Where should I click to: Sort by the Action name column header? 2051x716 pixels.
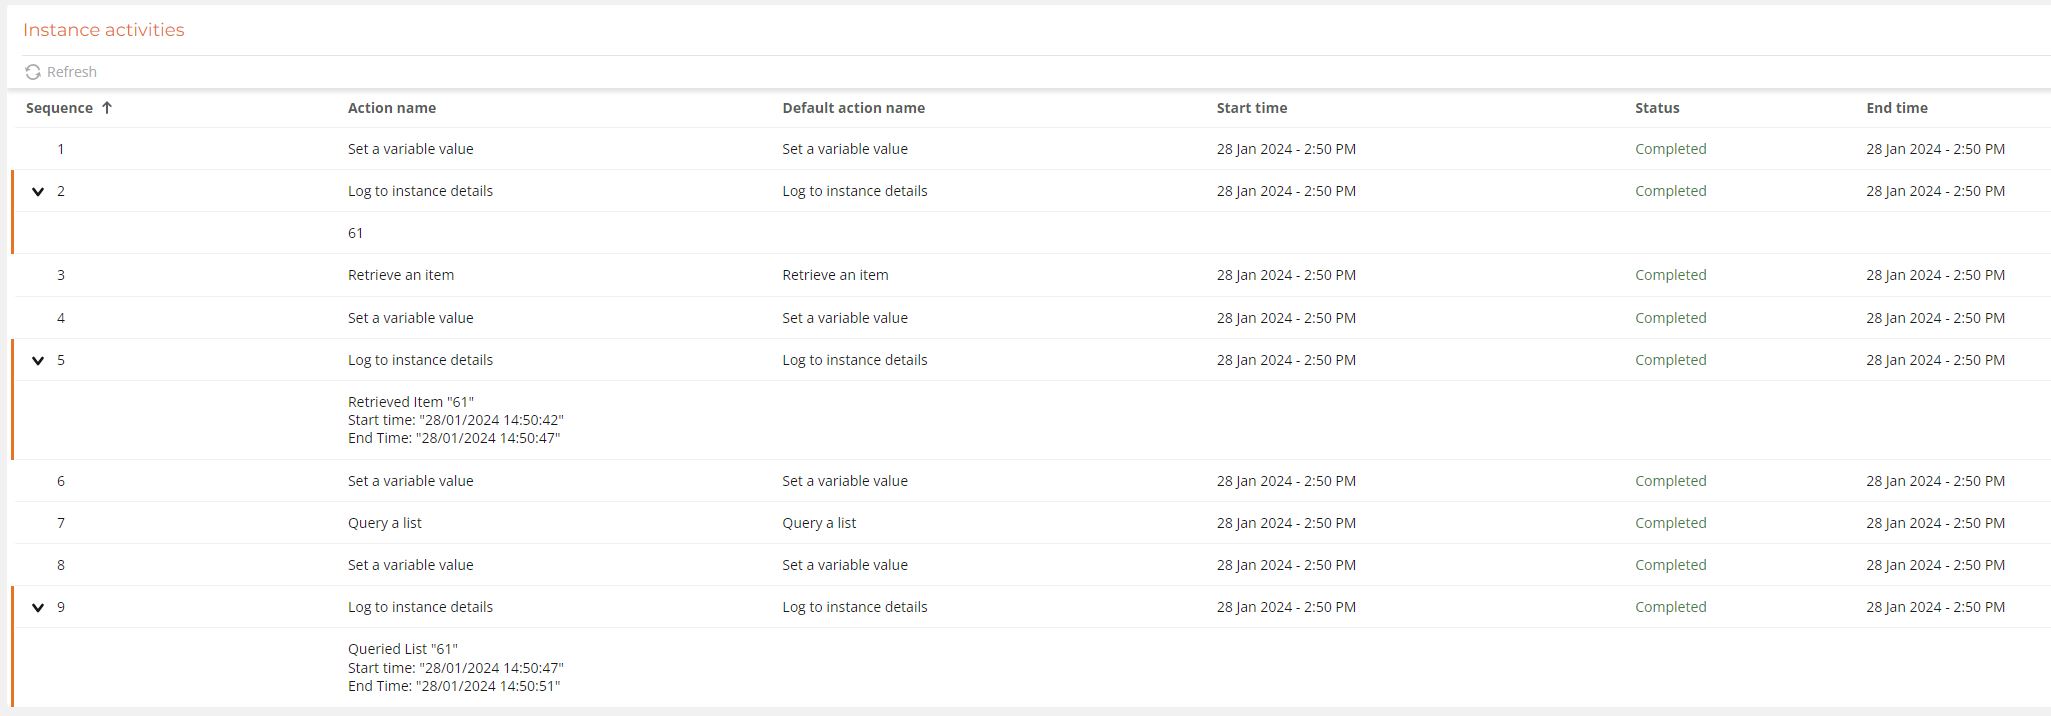(392, 108)
